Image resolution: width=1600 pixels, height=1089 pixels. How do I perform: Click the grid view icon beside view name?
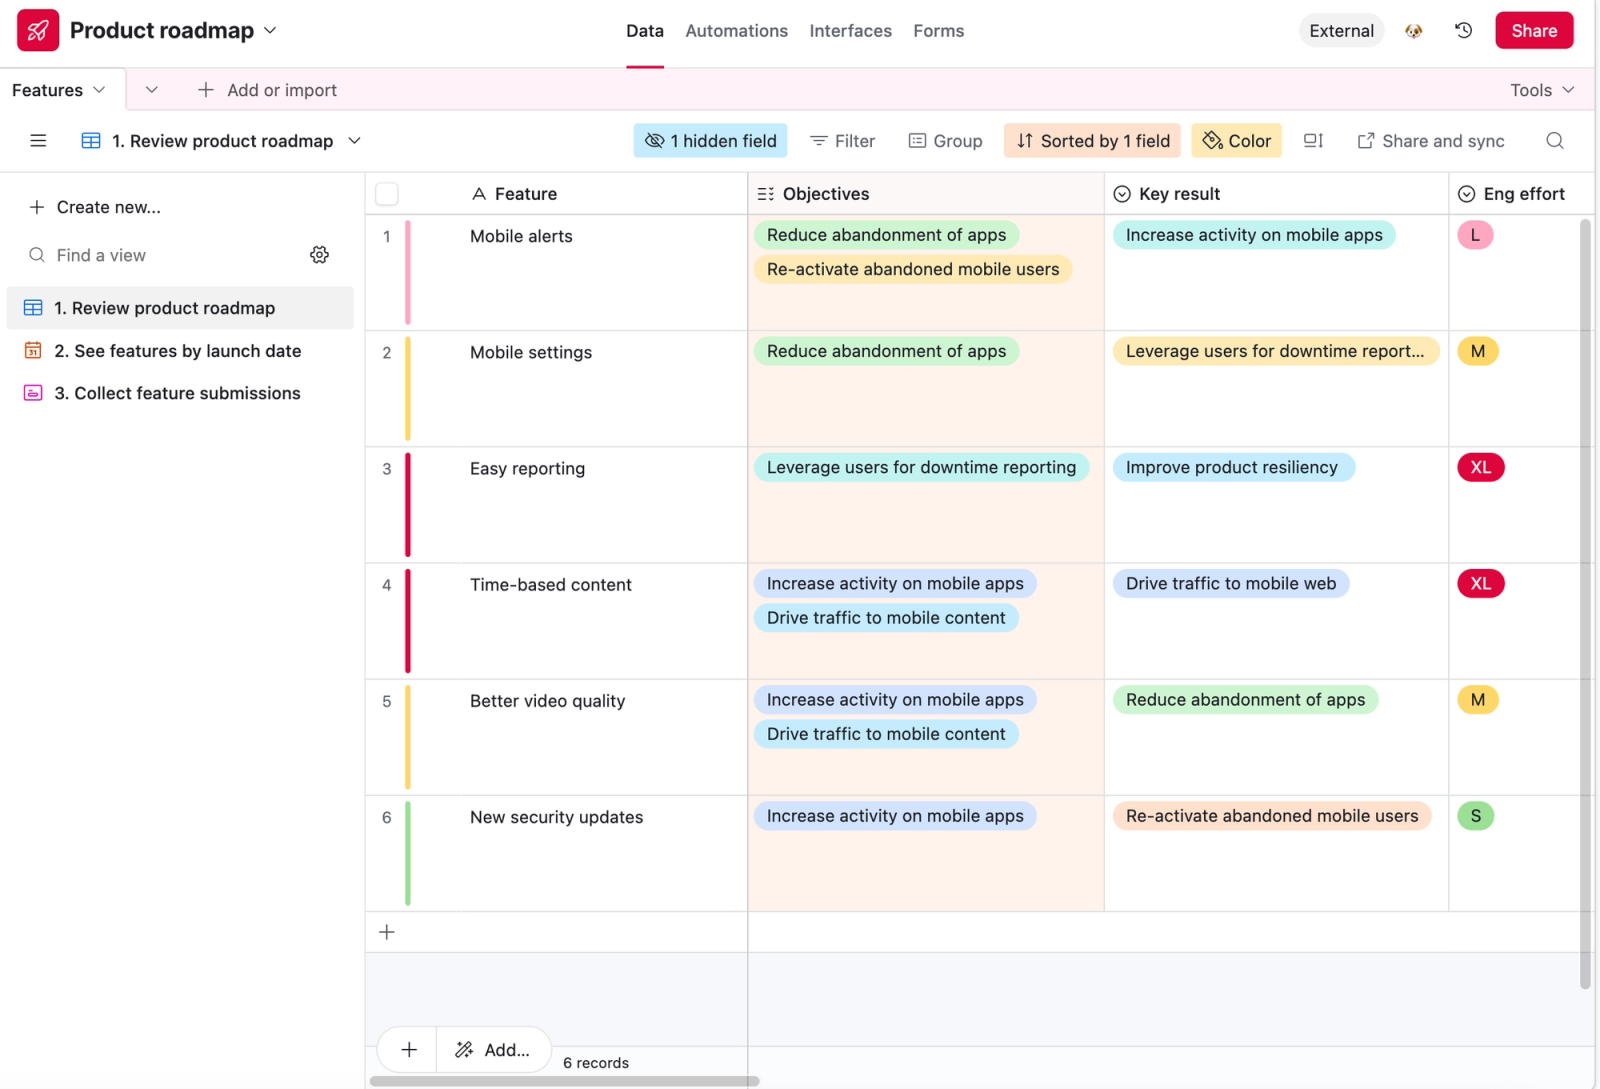coord(91,141)
